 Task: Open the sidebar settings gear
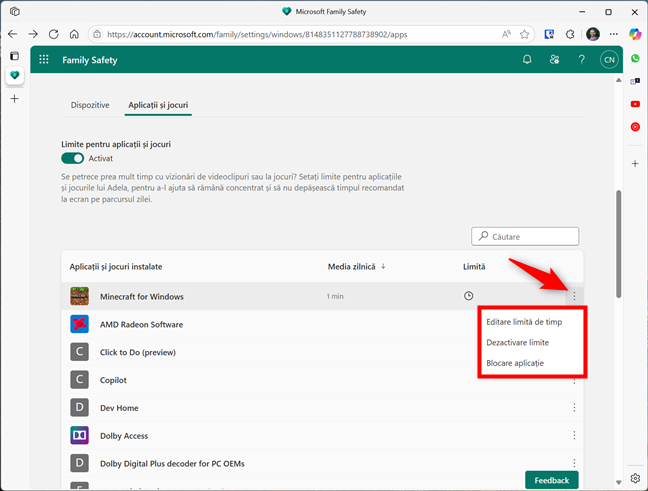point(635,478)
